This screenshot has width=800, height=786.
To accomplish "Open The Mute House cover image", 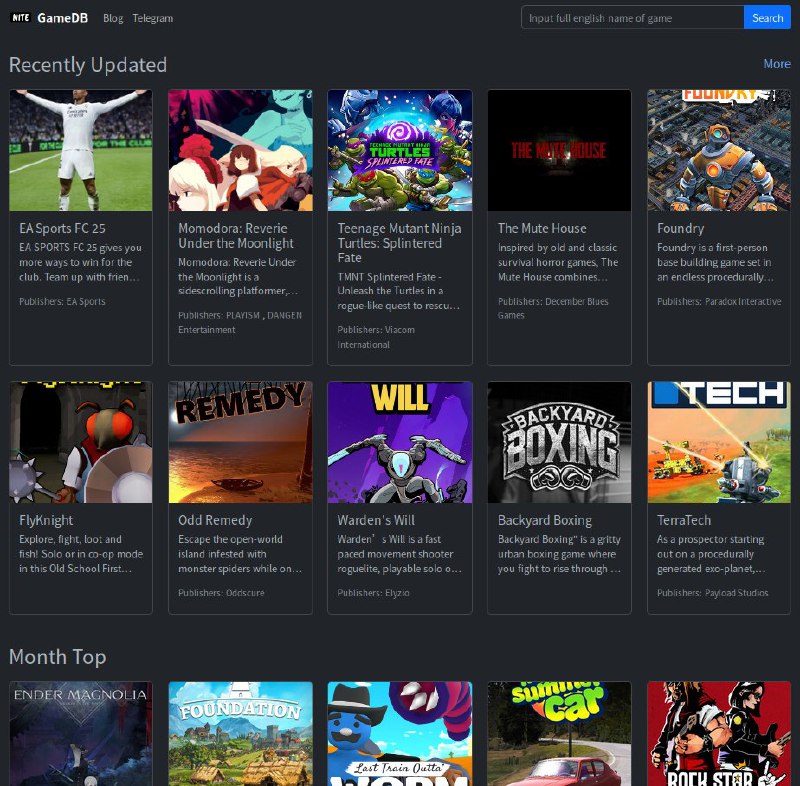I will (559, 150).
